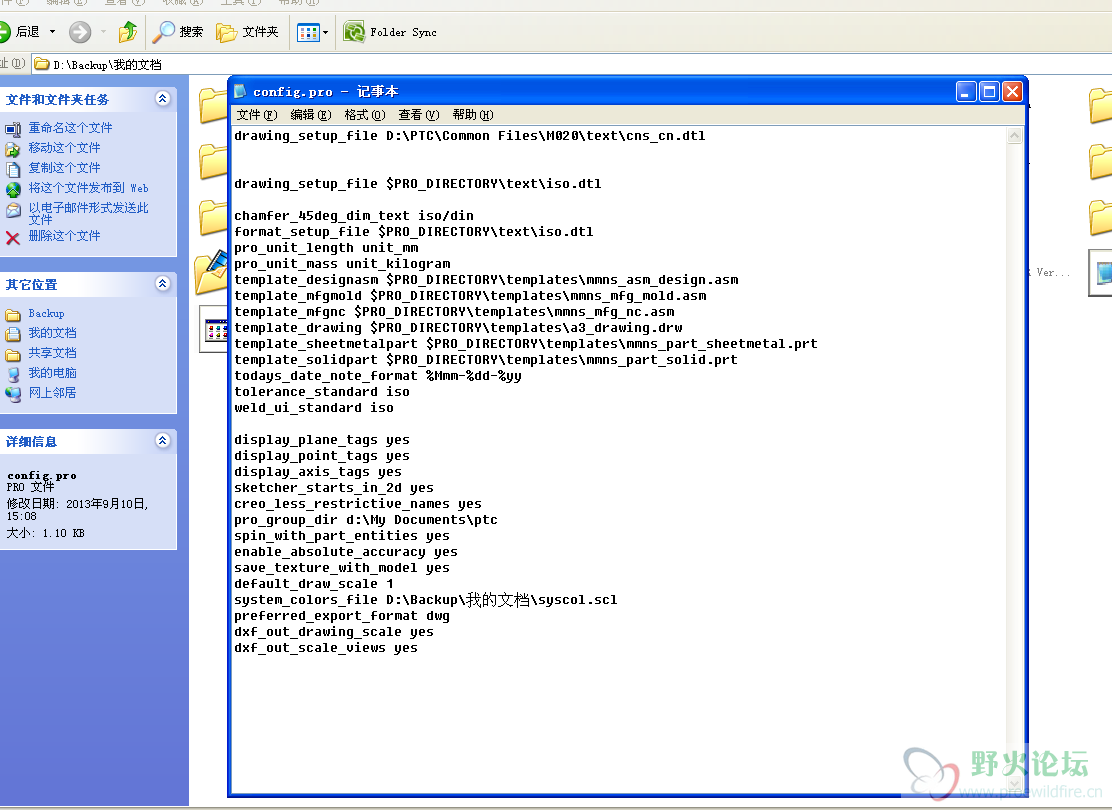Launch Folder Sync from the toolbar
1112x810 pixels.
click(390, 32)
